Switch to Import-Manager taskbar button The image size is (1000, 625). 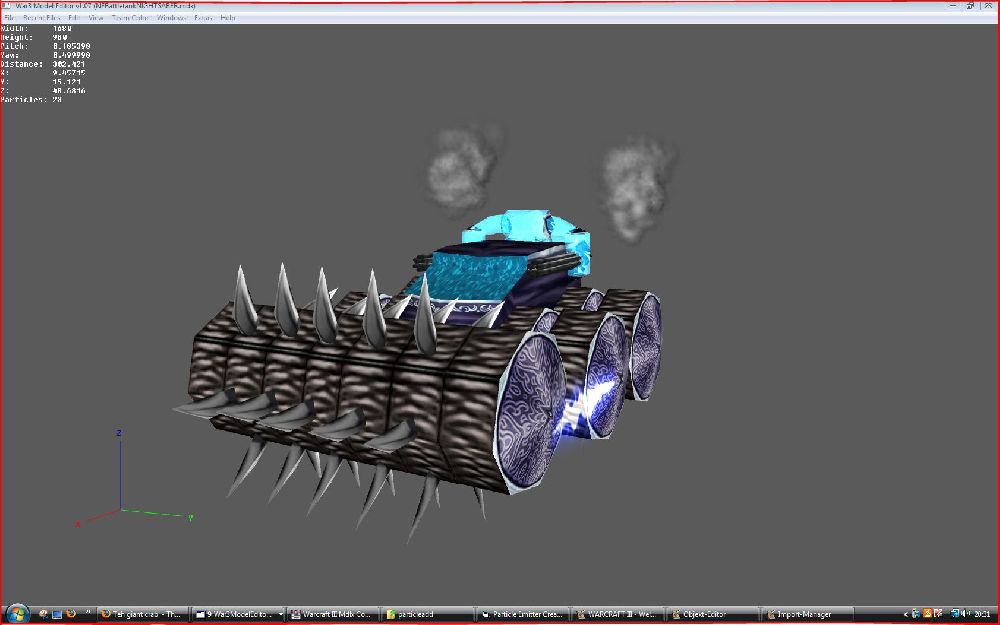pyautogui.click(x=807, y=614)
